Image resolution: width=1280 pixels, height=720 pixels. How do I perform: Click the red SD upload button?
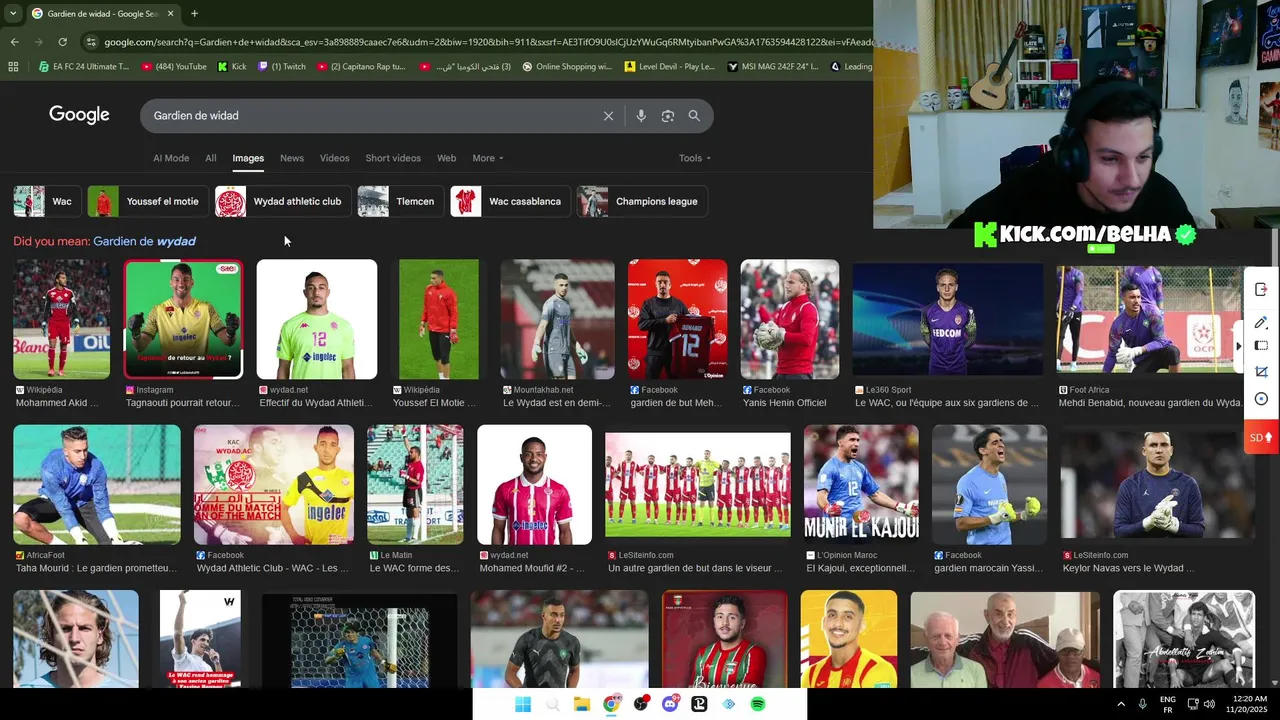pos(1261,437)
